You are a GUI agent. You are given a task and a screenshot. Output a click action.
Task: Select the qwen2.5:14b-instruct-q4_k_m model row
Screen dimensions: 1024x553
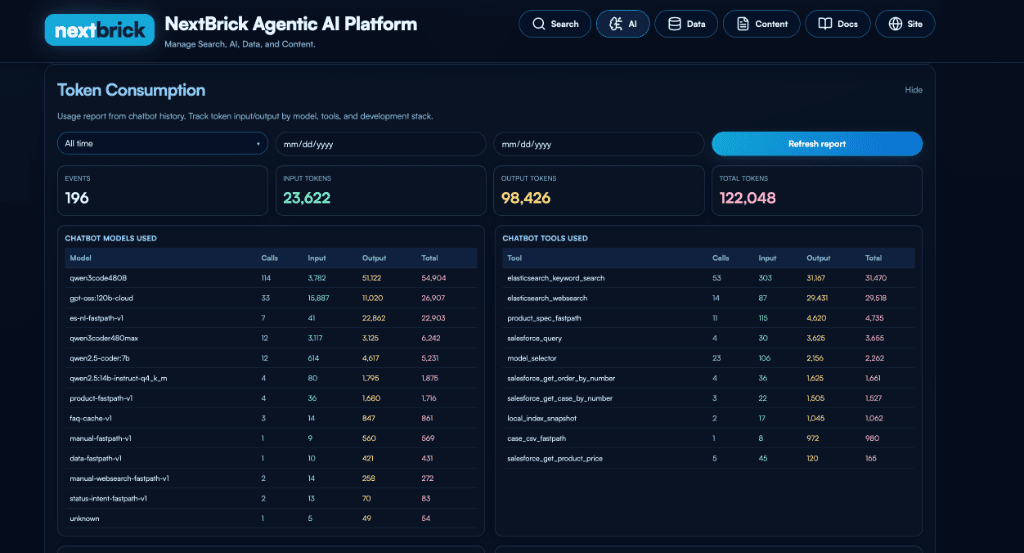pos(270,378)
